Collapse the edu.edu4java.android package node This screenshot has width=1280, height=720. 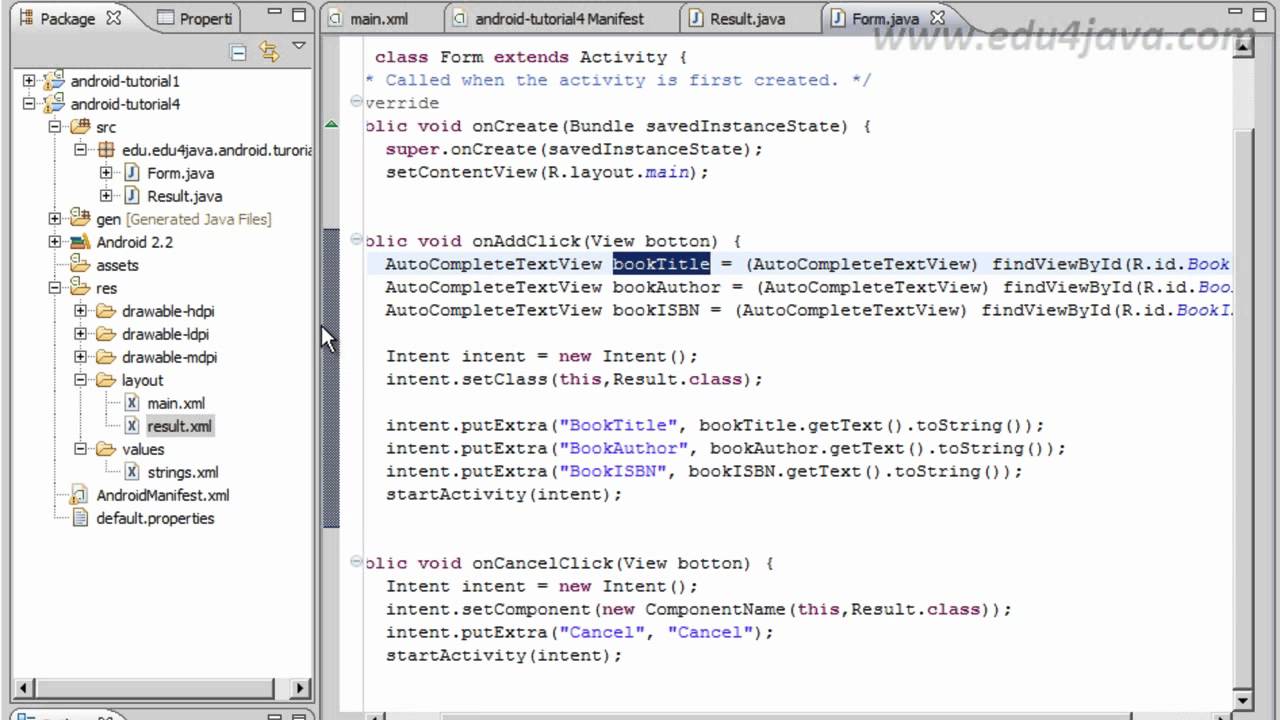[x=80, y=150]
